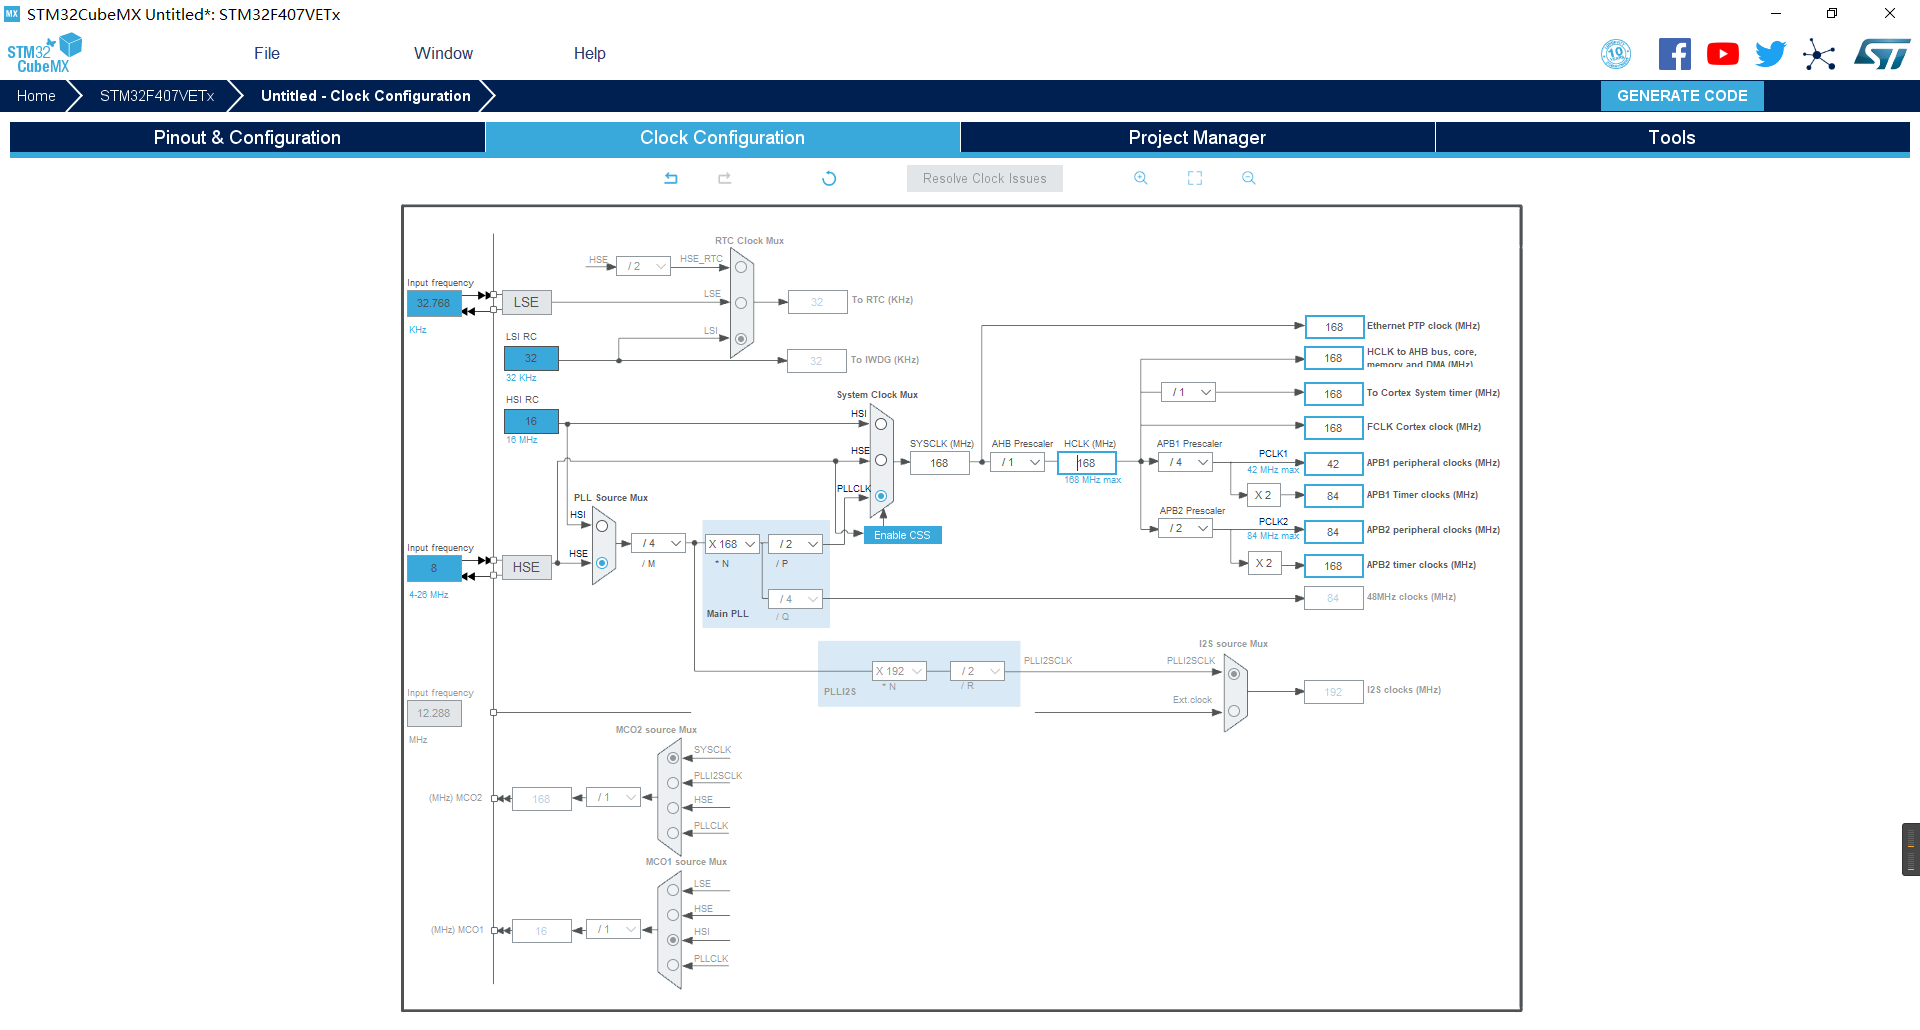Viewport: 1920px width, 1030px height.
Task: Select HSE in System Clock Mux
Action: click(x=881, y=460)
